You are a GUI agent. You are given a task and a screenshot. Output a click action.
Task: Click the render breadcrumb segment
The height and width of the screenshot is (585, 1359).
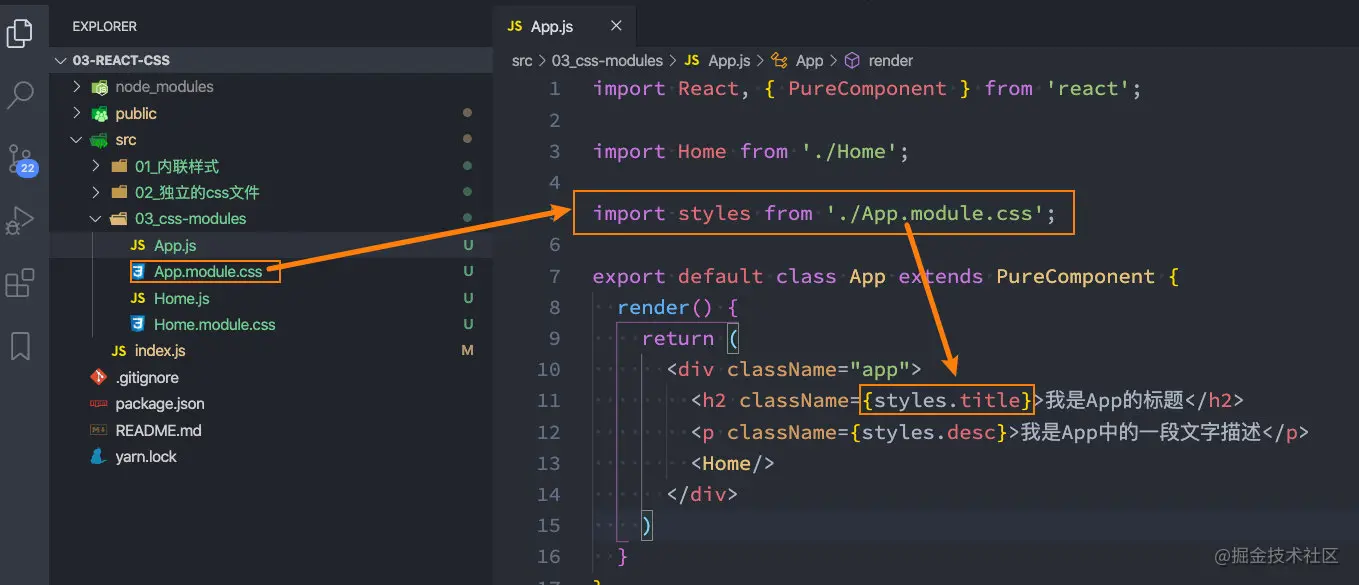click(x=890, y=61)
